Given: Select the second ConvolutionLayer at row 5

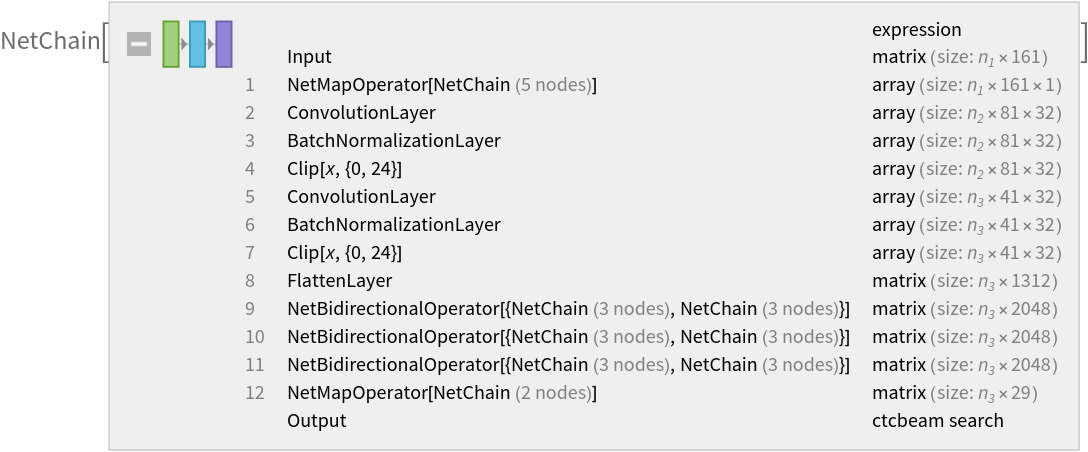Looking at the screenshot, I should 361,197.
